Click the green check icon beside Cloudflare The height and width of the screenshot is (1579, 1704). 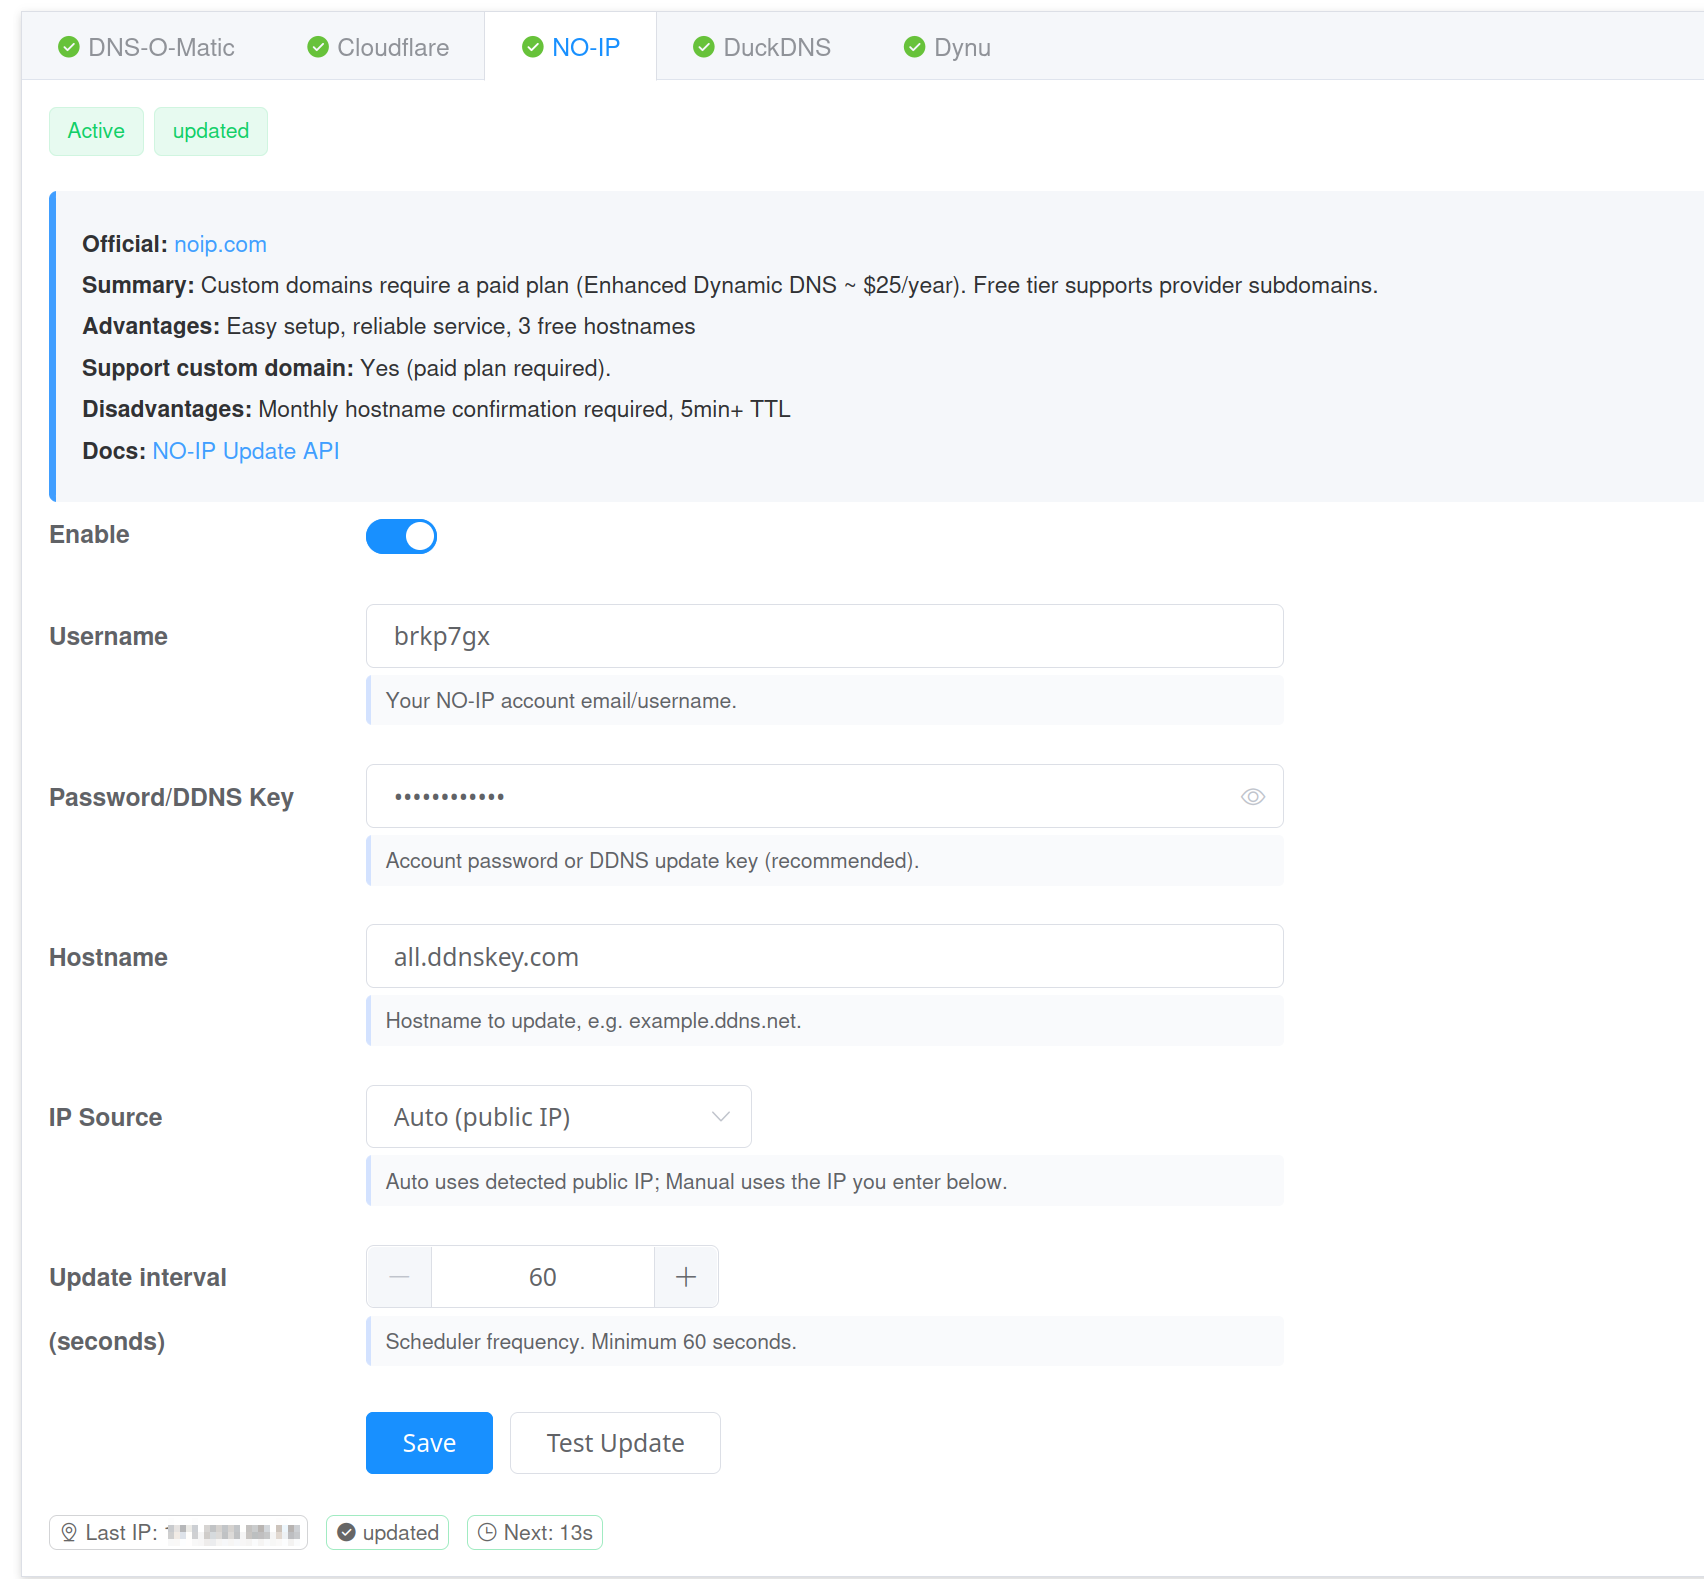coord(318,47)
